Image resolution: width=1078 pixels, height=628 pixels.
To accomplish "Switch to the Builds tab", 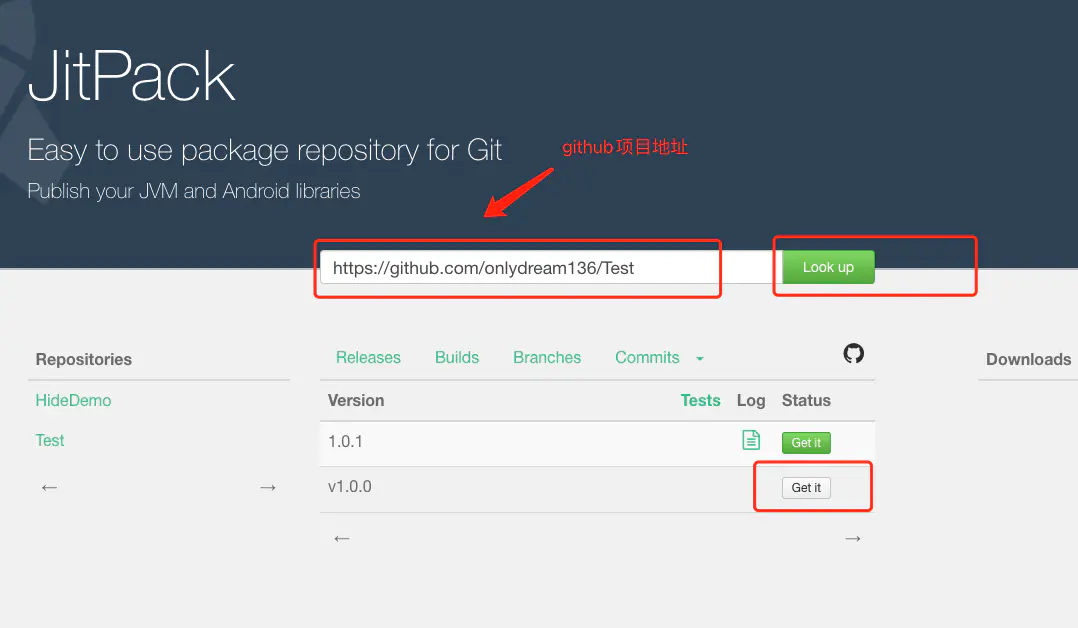I will (x=456, y=358).
